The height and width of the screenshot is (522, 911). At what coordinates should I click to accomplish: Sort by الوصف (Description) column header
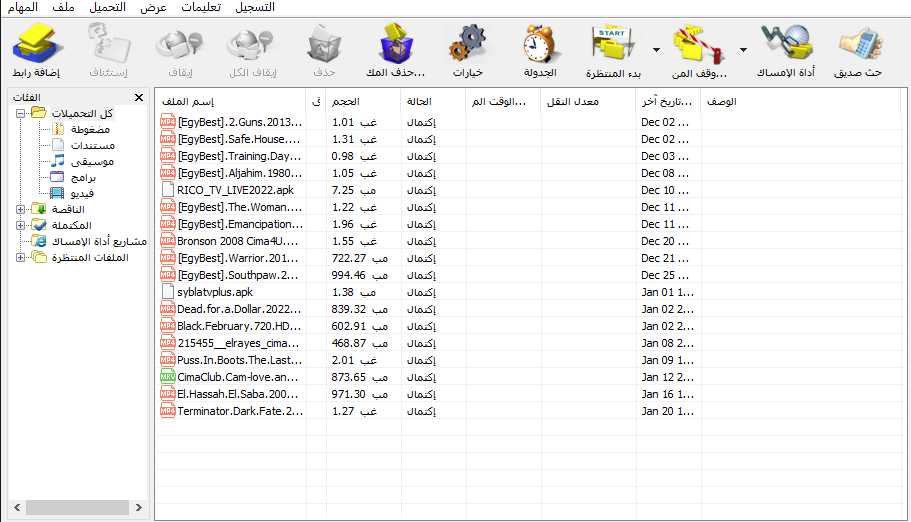(802, 101)
